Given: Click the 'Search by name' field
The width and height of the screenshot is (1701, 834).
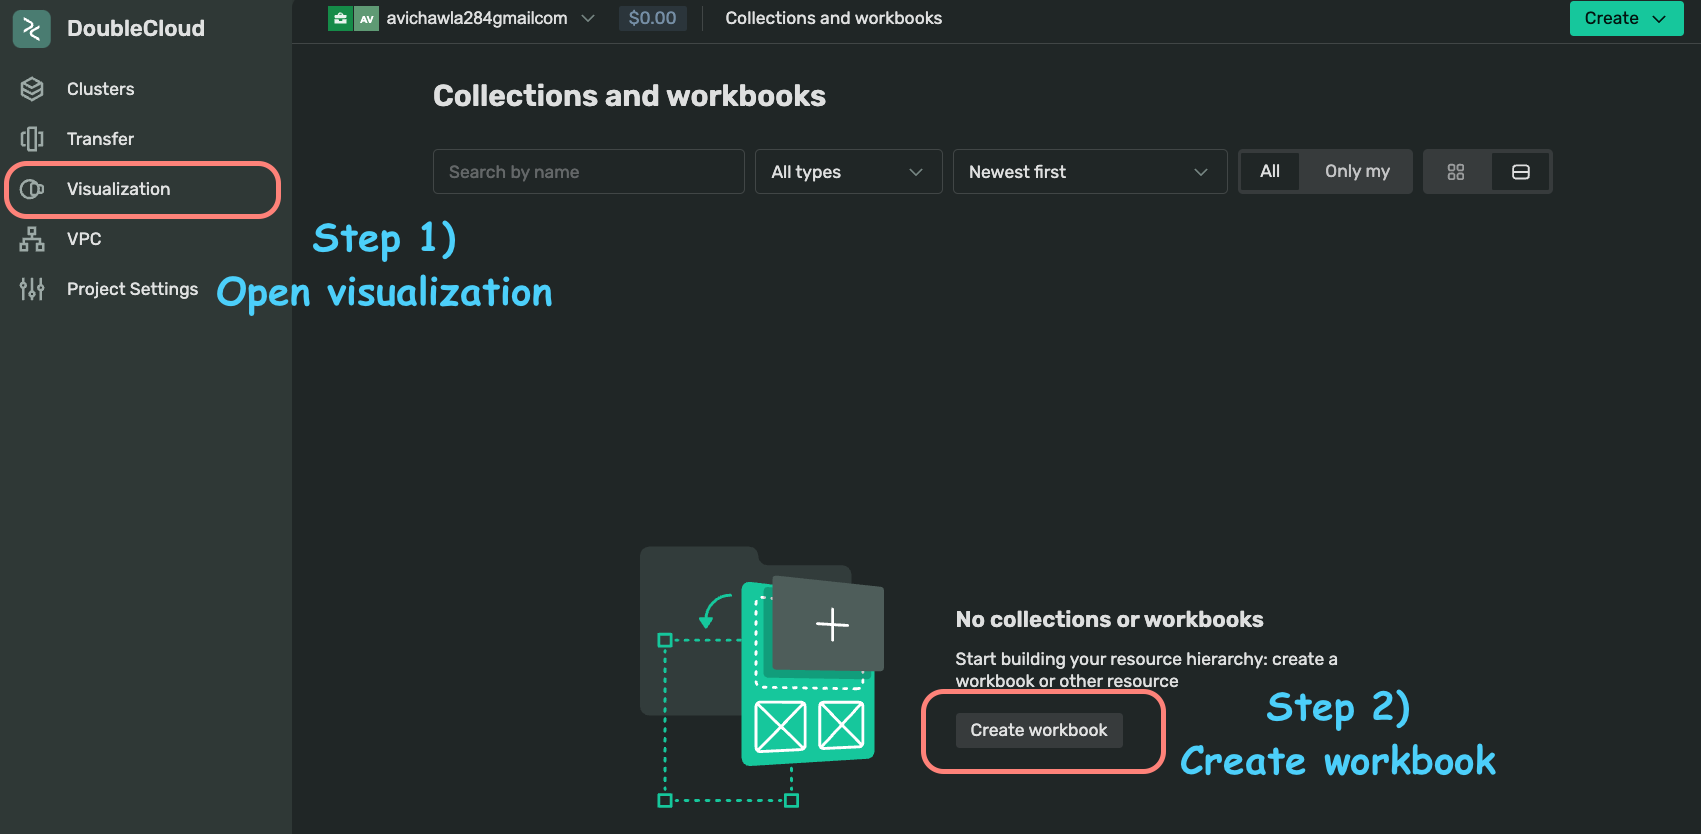Looking at the screenshot, I should tap(588, 172).
